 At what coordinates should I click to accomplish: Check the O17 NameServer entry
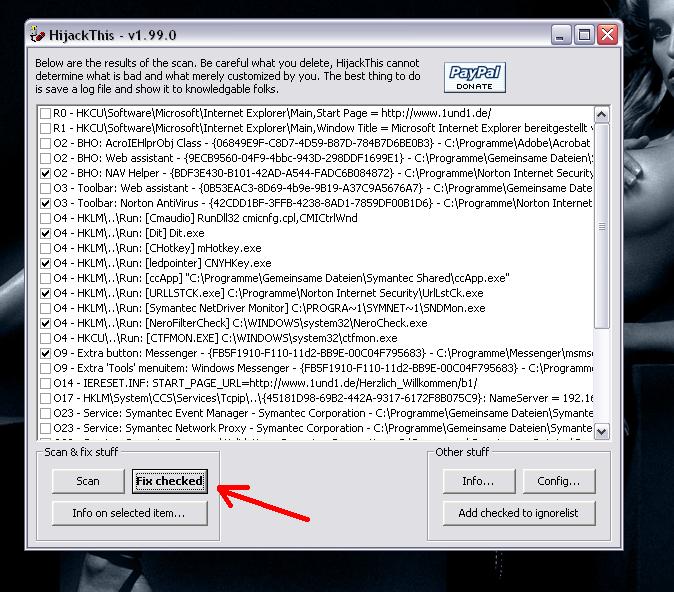pyautogui.click(x=45, y=399)
